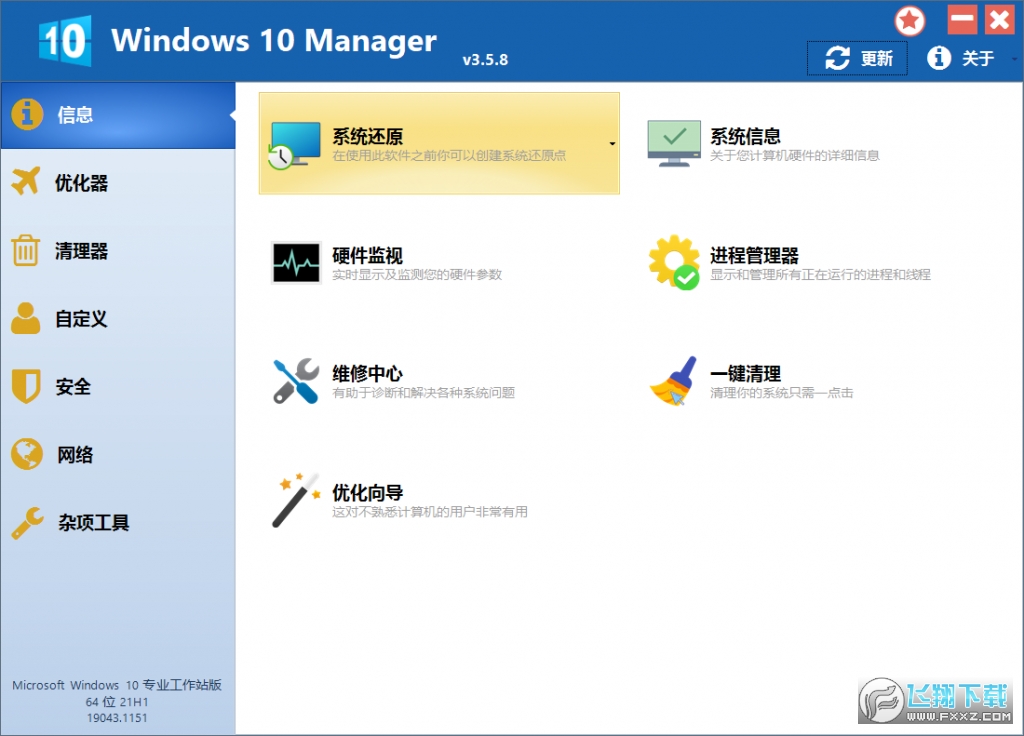This screenshot has width=1024, height=736.
Task: Click the wrench icon for 杂项工具
Action: tap(27, 522)
